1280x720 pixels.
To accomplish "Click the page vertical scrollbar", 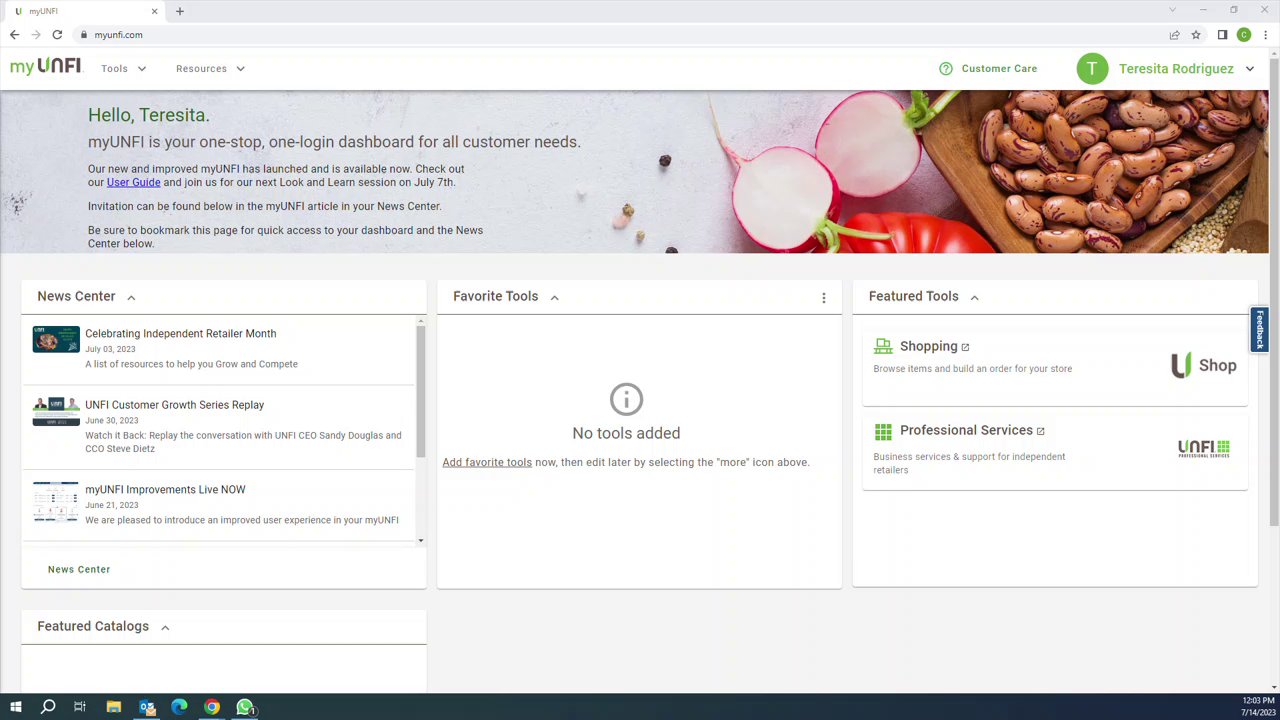I will pyautogui.click(x=1274, y=290).
